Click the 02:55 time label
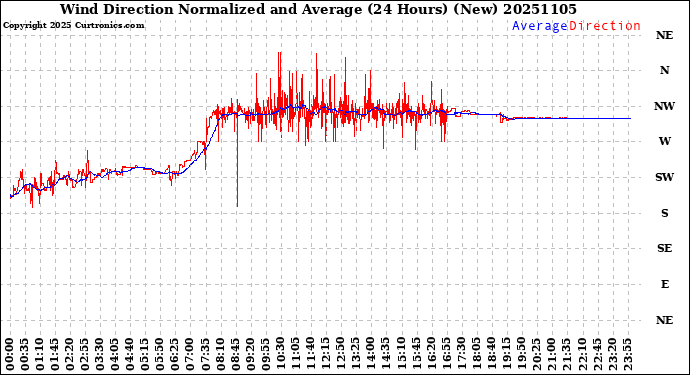This screenshot has width=690, height=375. [85, 355]
